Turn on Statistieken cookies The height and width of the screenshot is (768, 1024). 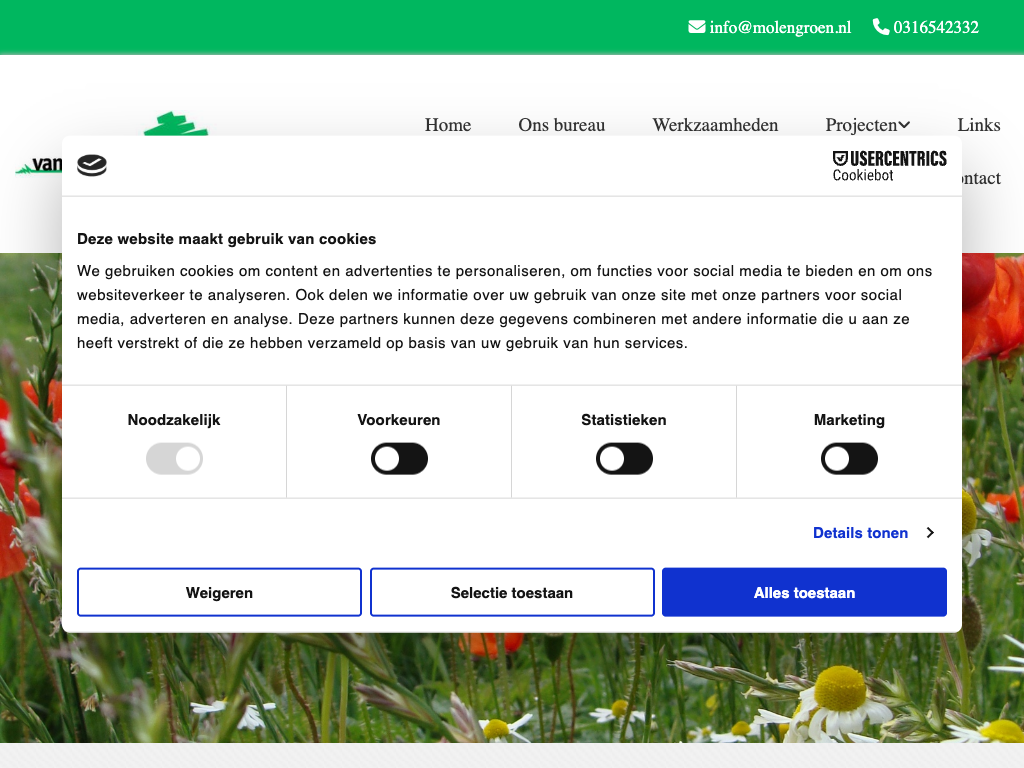[x=624, y=460]
